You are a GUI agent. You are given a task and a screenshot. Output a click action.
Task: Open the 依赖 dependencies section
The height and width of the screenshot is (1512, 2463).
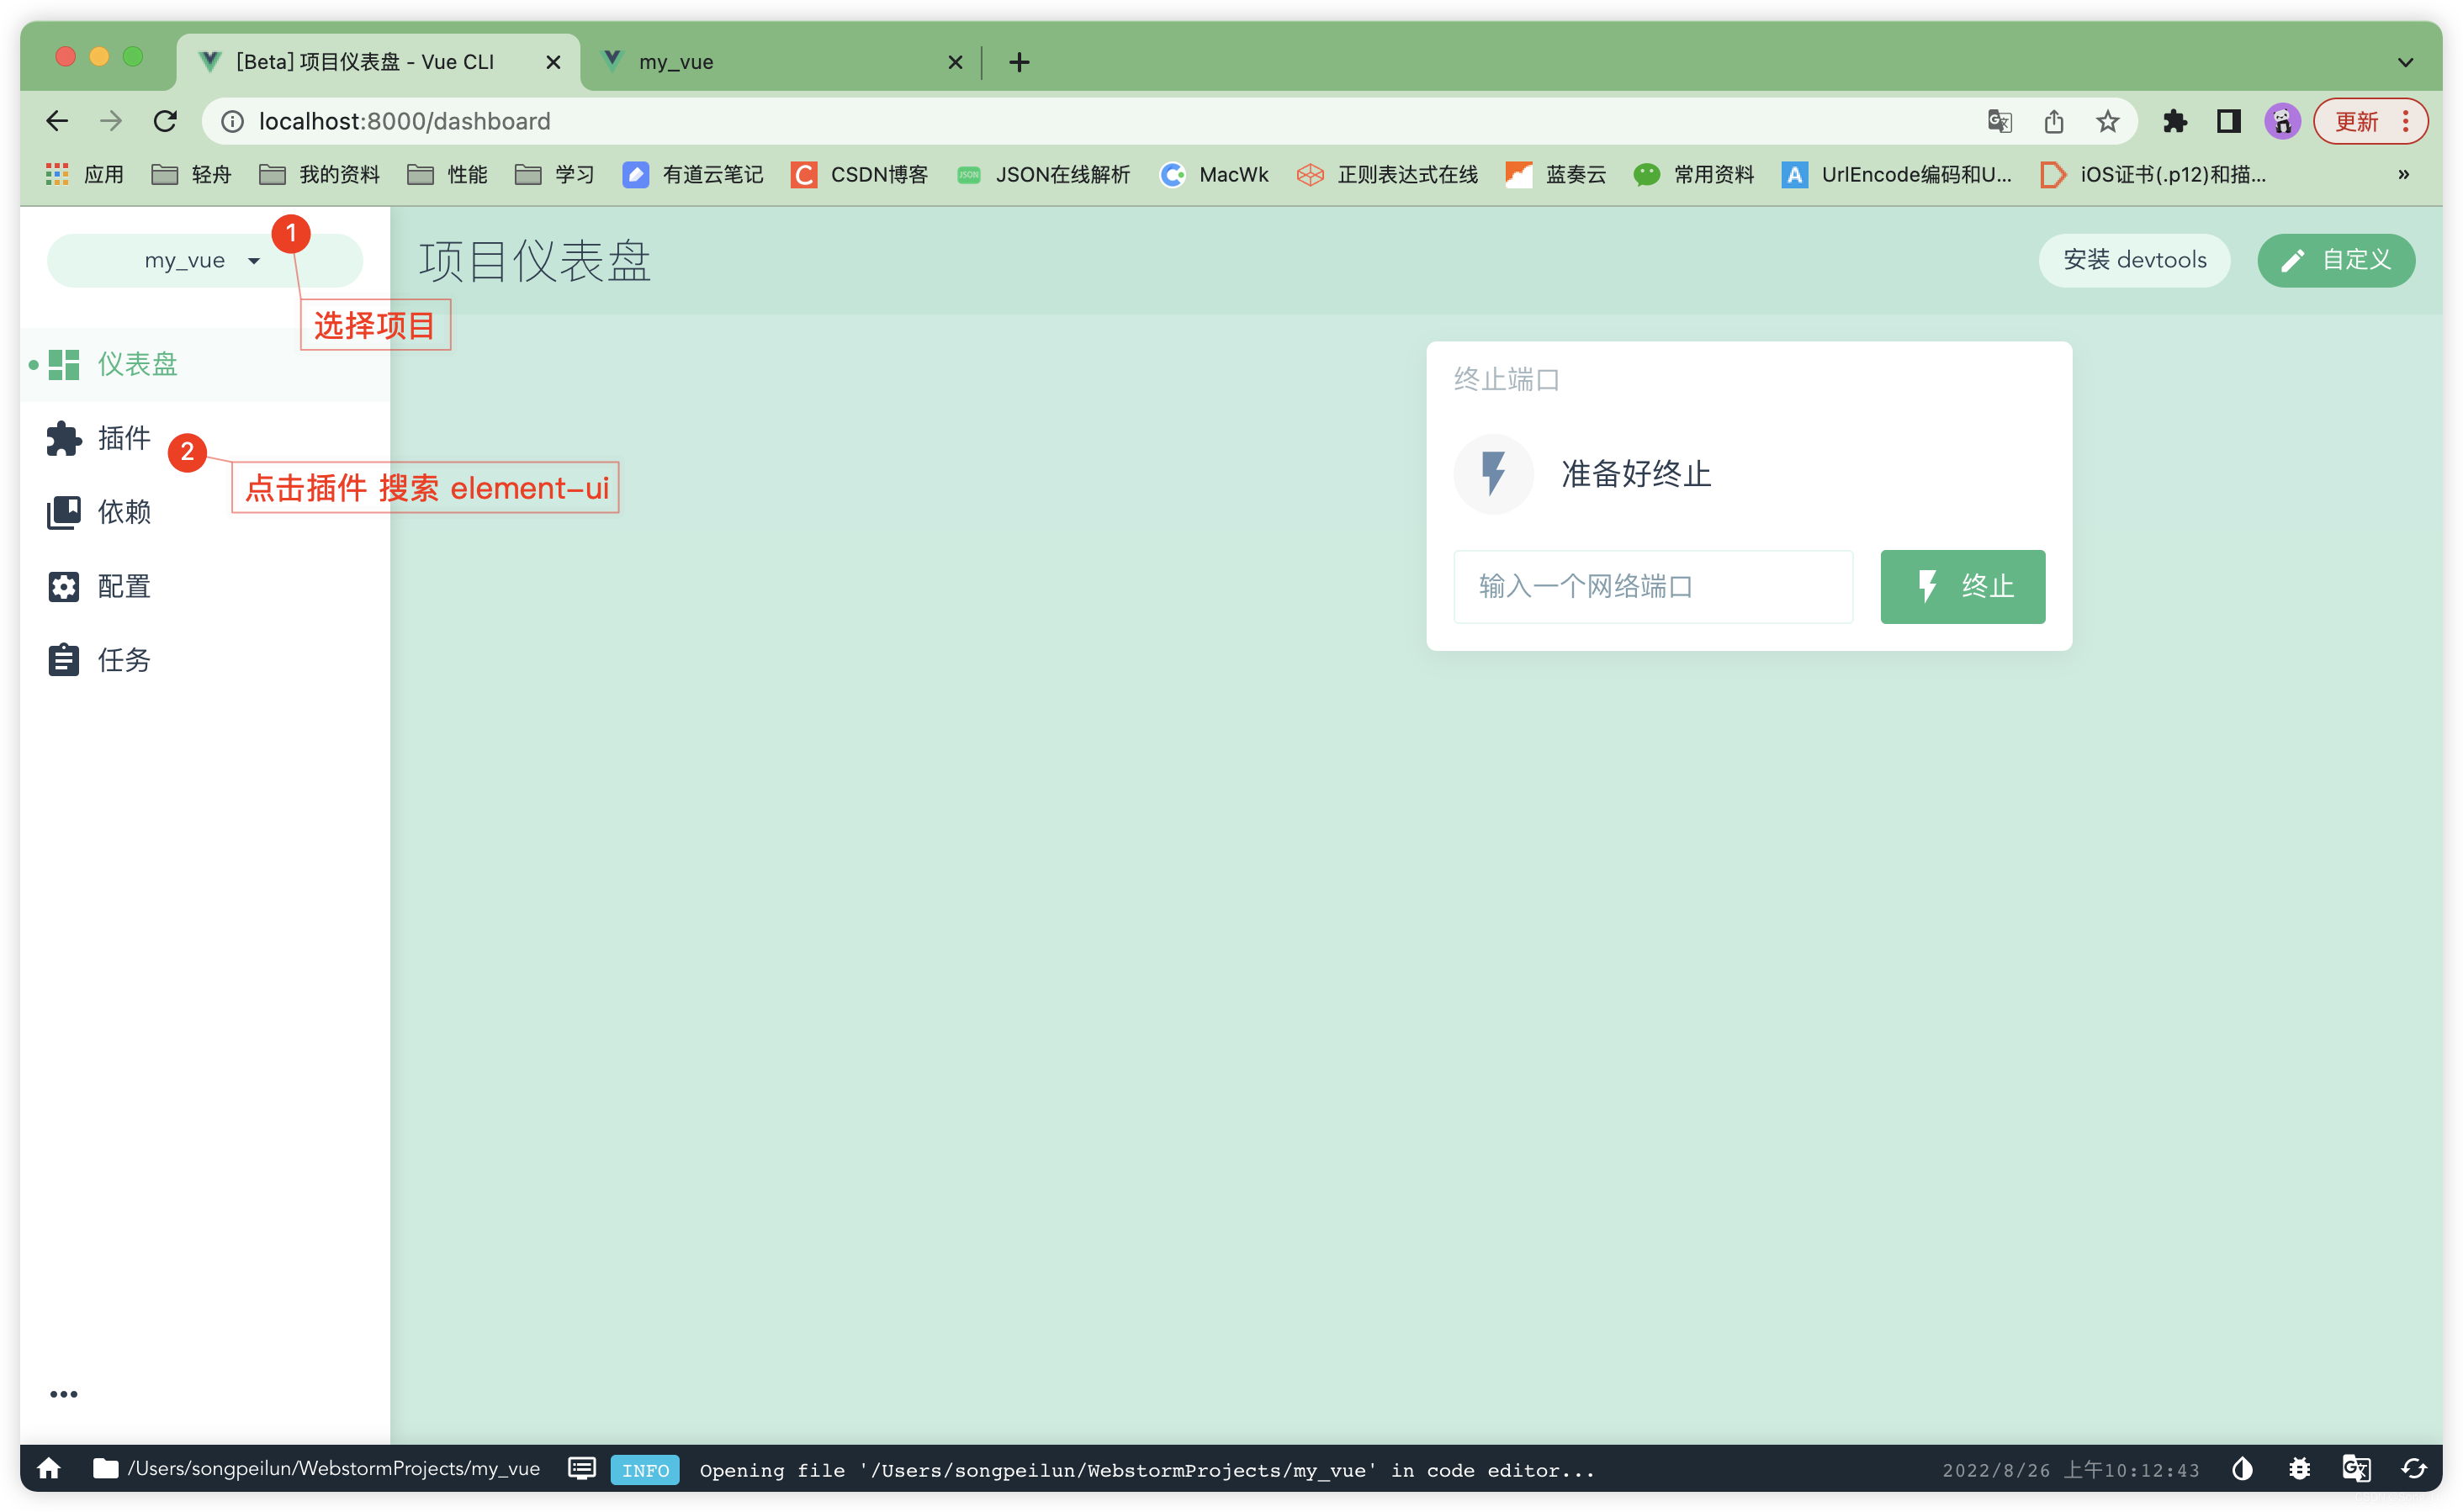coord(123,512)
